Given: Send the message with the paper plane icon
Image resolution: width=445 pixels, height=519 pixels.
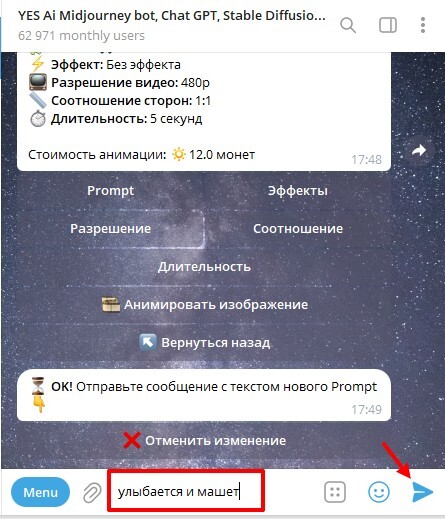Looking at the screenshot, I should point(422,492).
